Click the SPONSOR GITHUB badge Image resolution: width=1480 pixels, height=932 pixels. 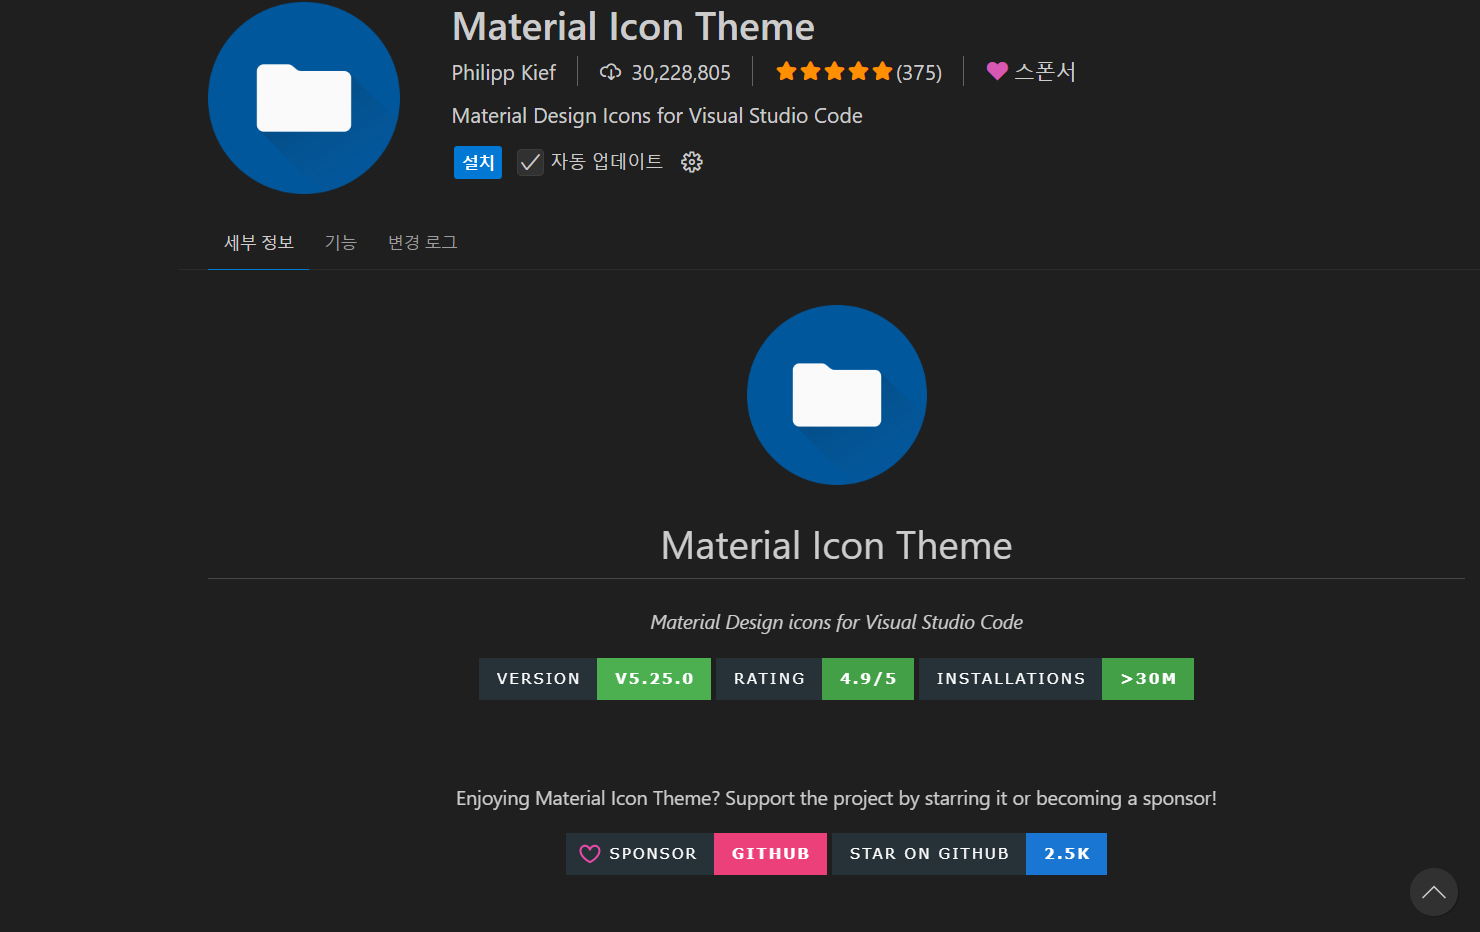pos(696,854)
